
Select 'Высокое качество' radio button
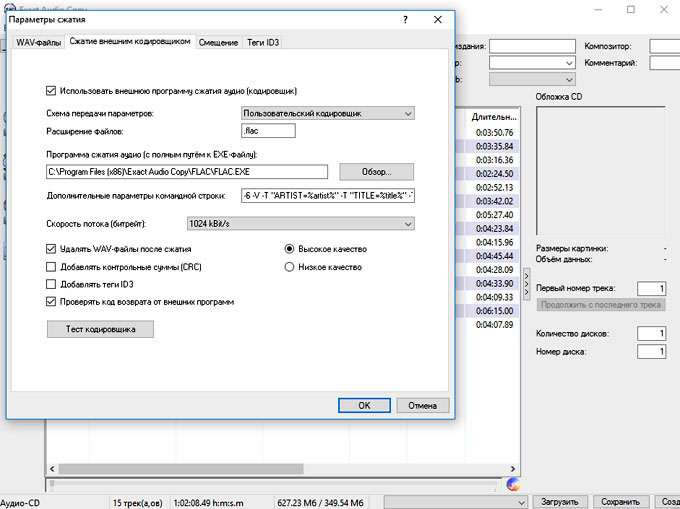point(290,248)
